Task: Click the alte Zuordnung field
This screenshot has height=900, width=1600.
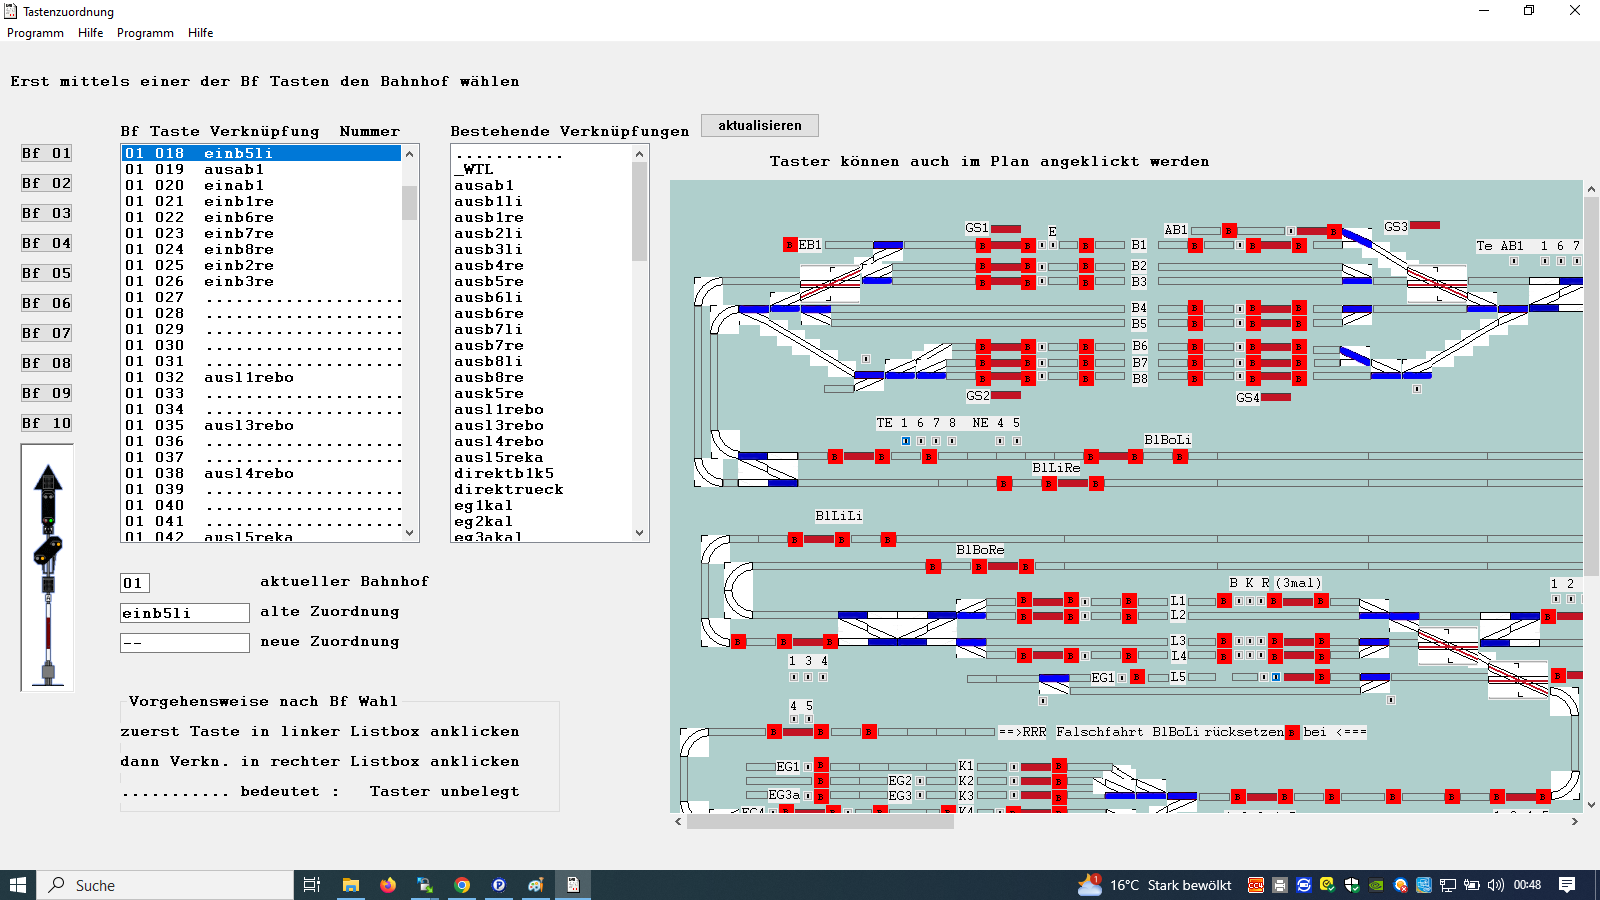Action: coord(185,613)
